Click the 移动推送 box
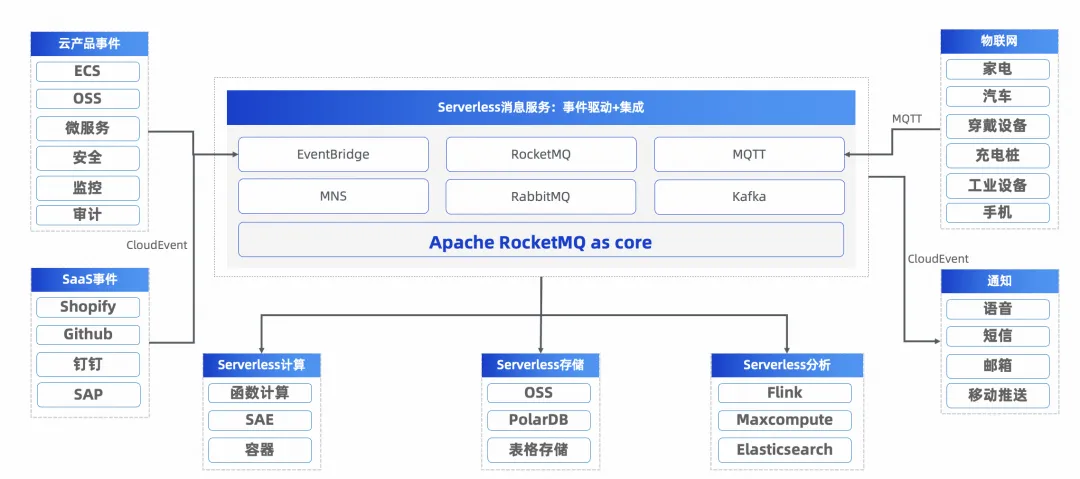1080x479 pixels. (x=997, y=395)
